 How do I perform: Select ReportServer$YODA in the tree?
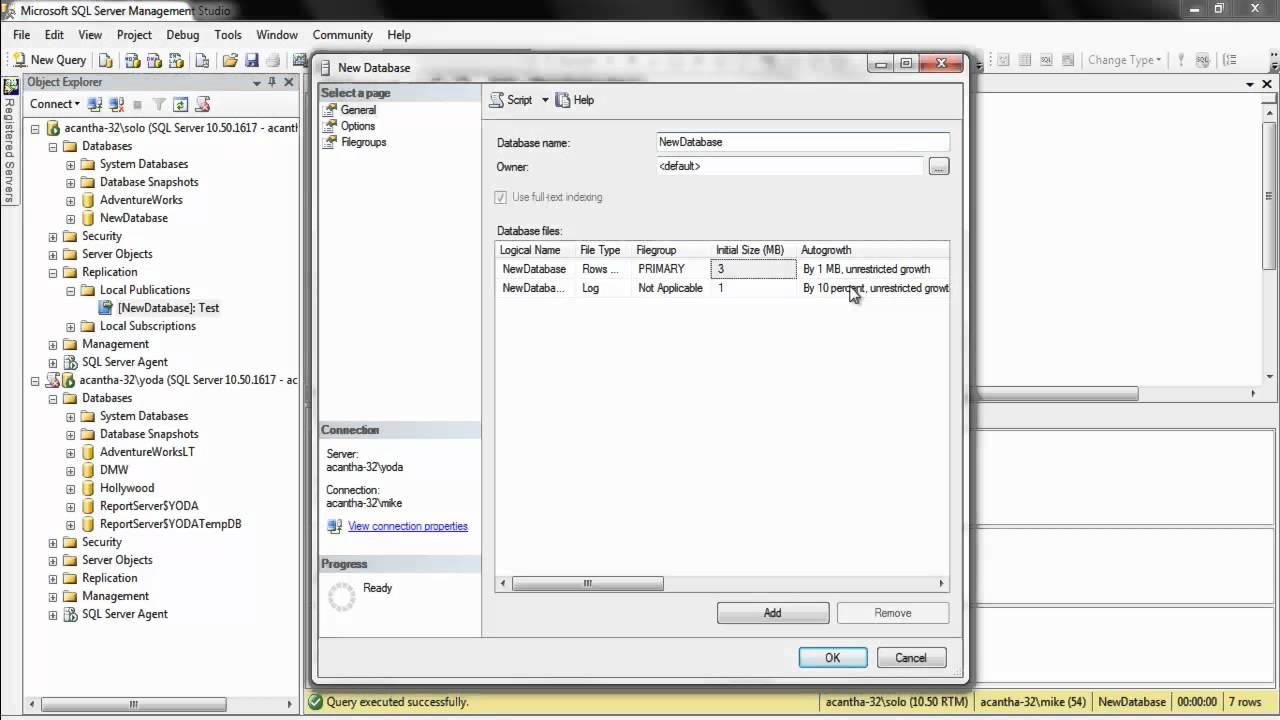[149, 506]
